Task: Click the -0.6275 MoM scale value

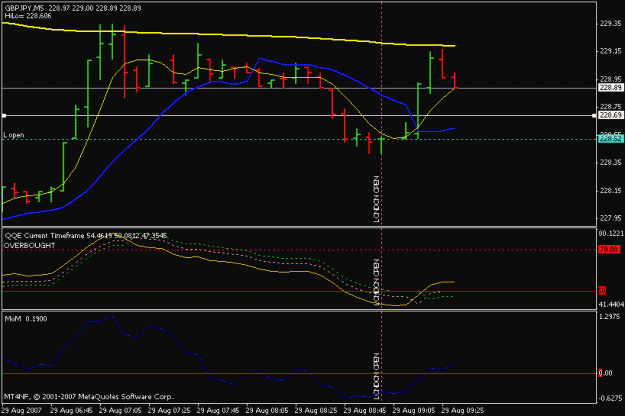Action: [x=611, y=398]
